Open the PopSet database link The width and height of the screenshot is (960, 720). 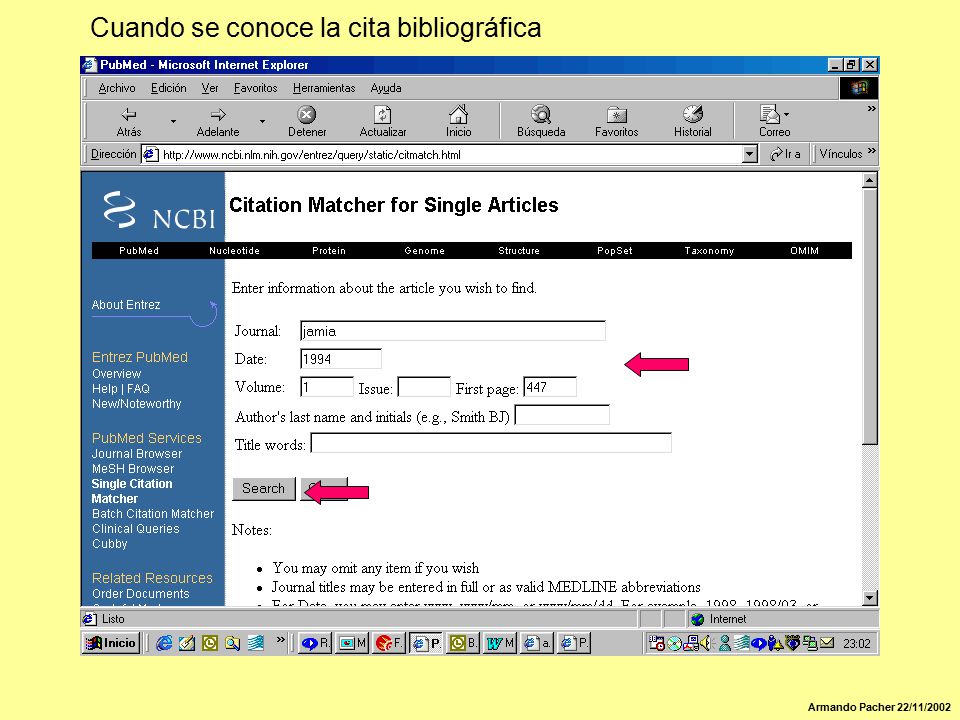click(x=615, y=250)
